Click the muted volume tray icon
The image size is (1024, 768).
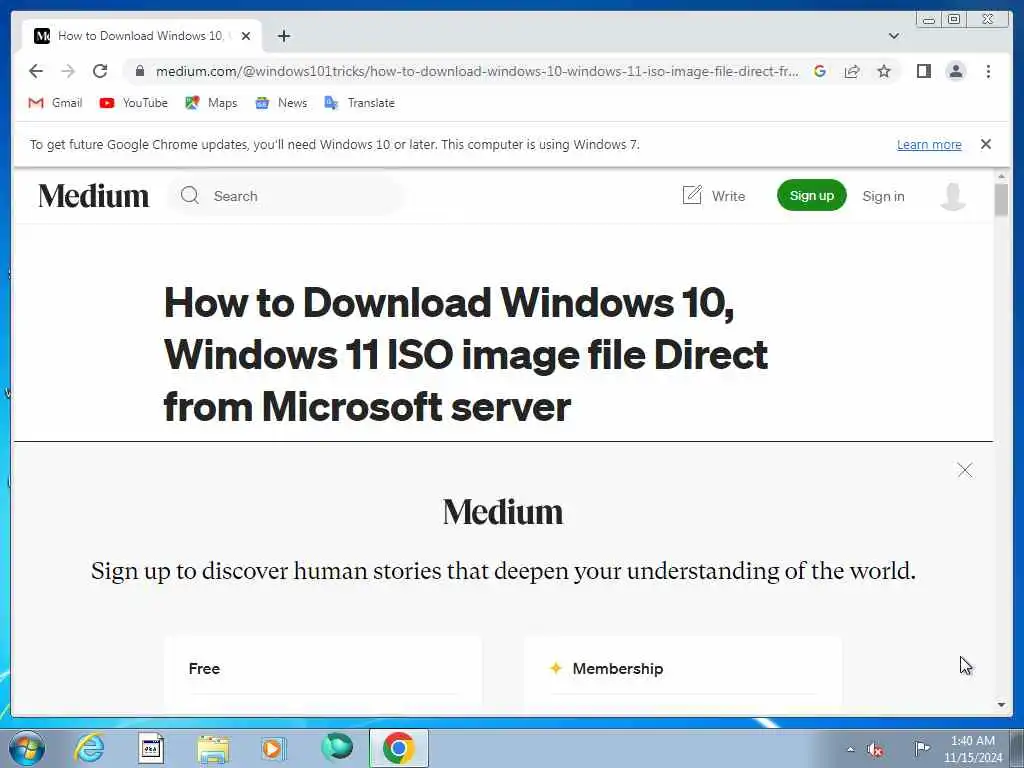875,750
